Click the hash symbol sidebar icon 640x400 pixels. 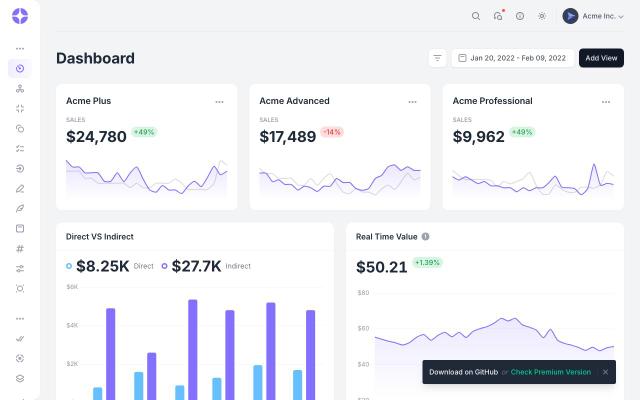click(20, 249)
